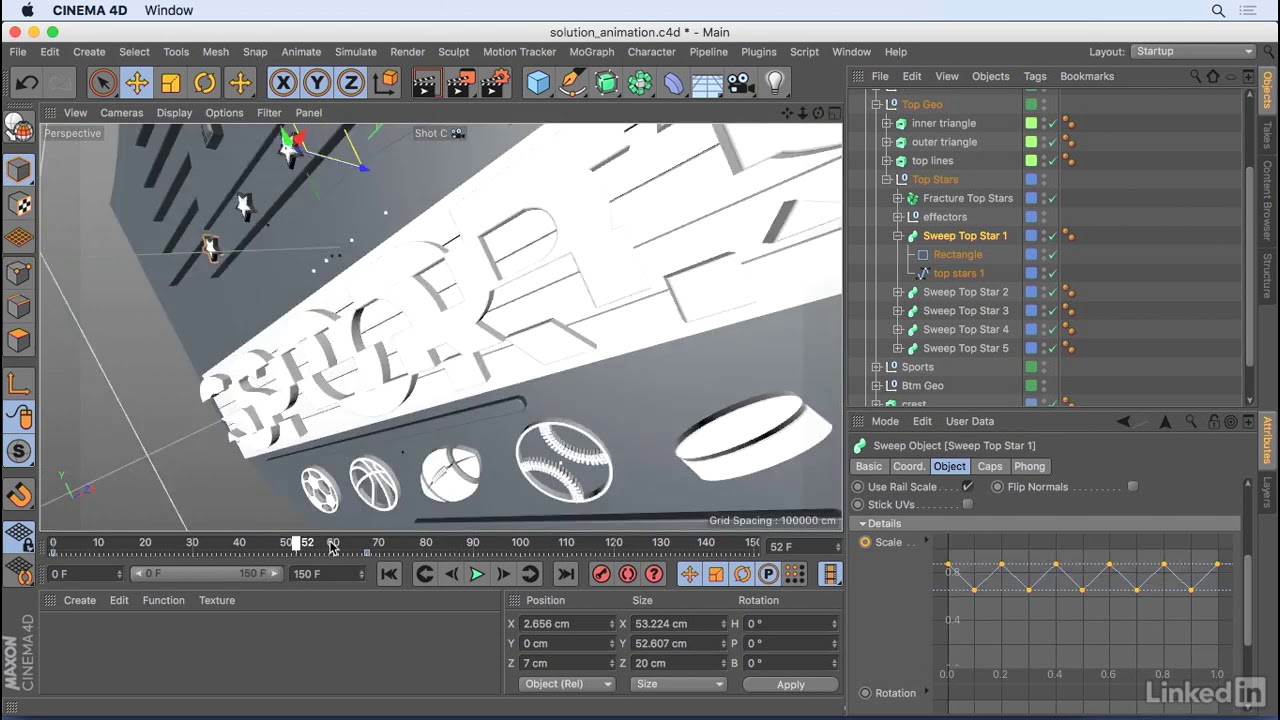Play the animation forwards
1280x720 pixels.
click(x=477, y=574)
